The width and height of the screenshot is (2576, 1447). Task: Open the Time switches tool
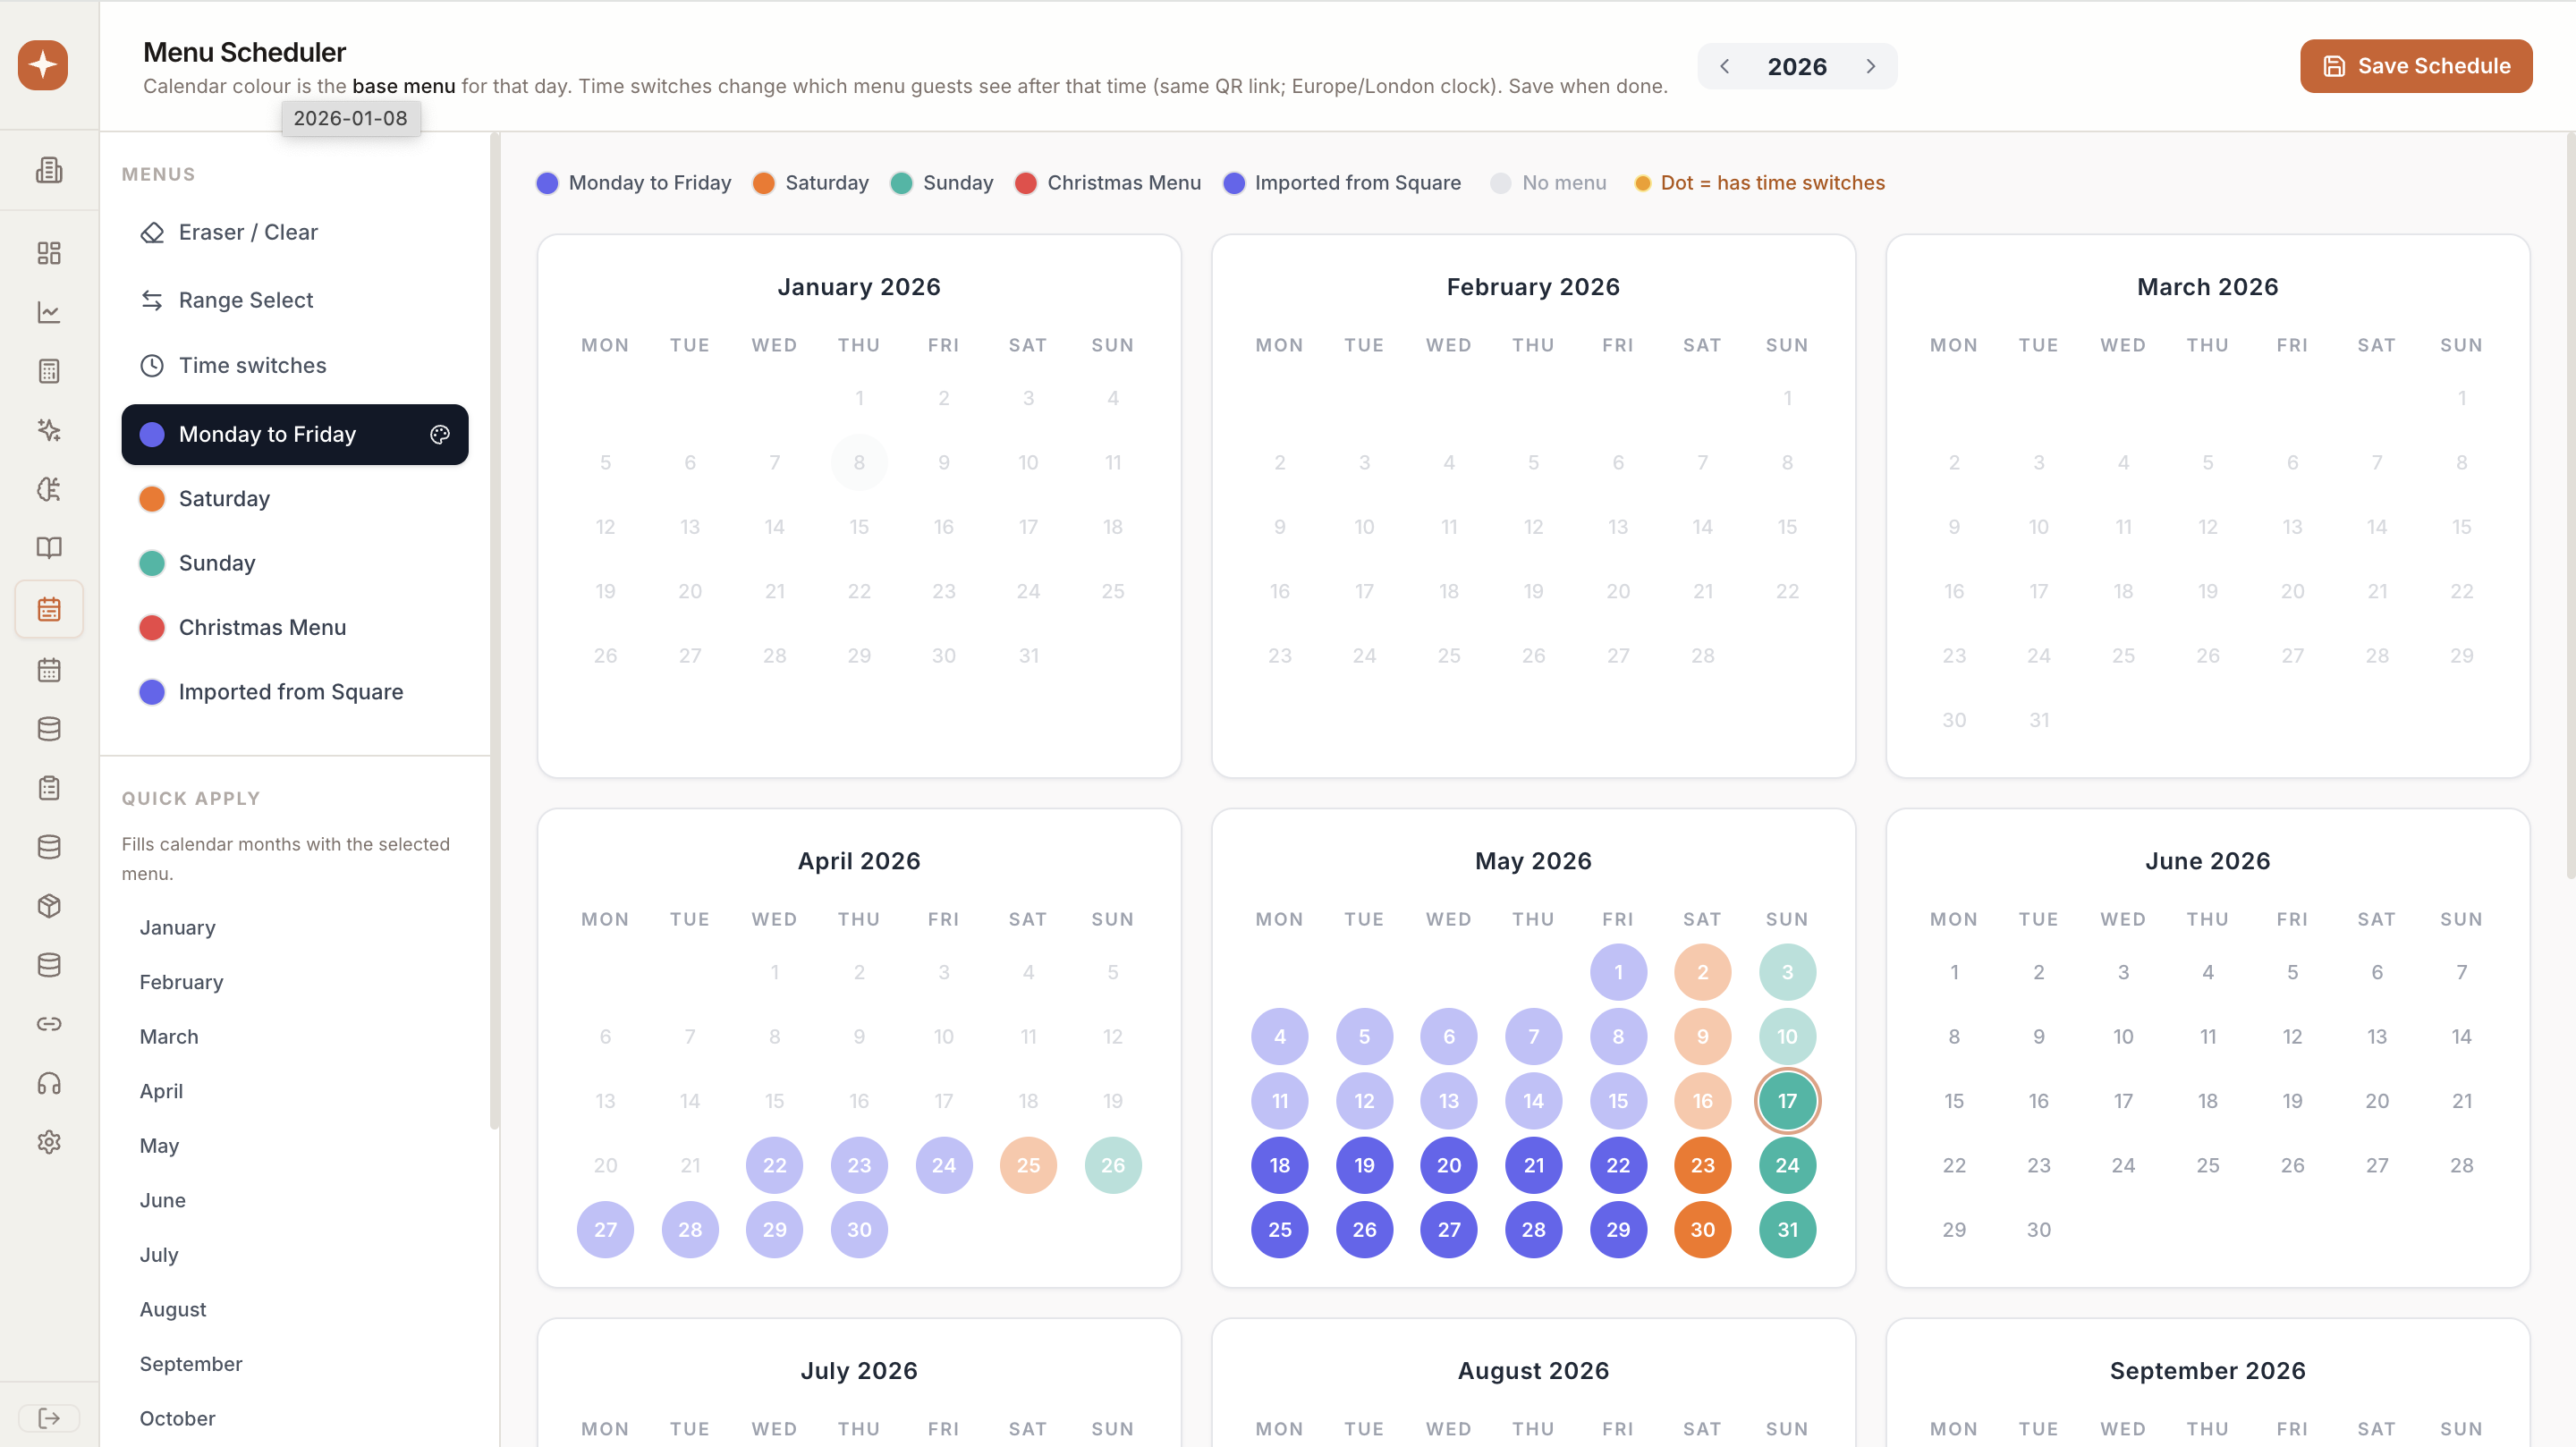pyautogui.click(x=295, y=365)
